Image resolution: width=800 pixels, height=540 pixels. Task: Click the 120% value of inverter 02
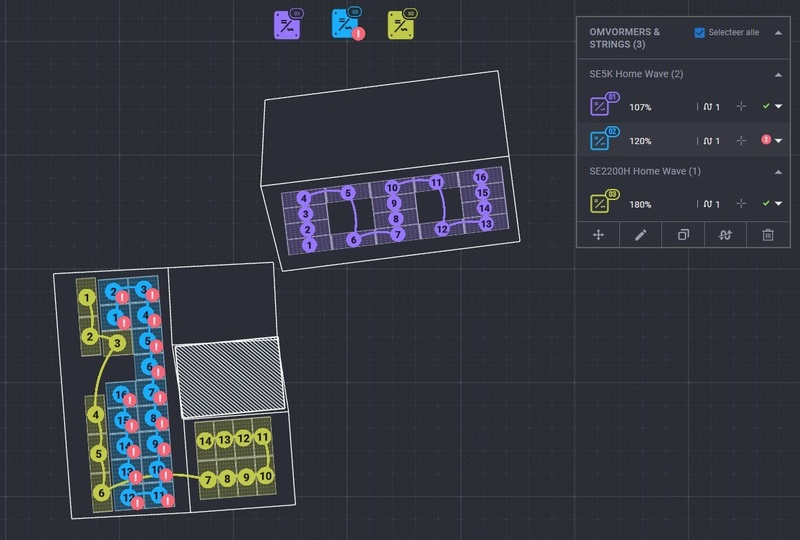[x=640, y=141]
